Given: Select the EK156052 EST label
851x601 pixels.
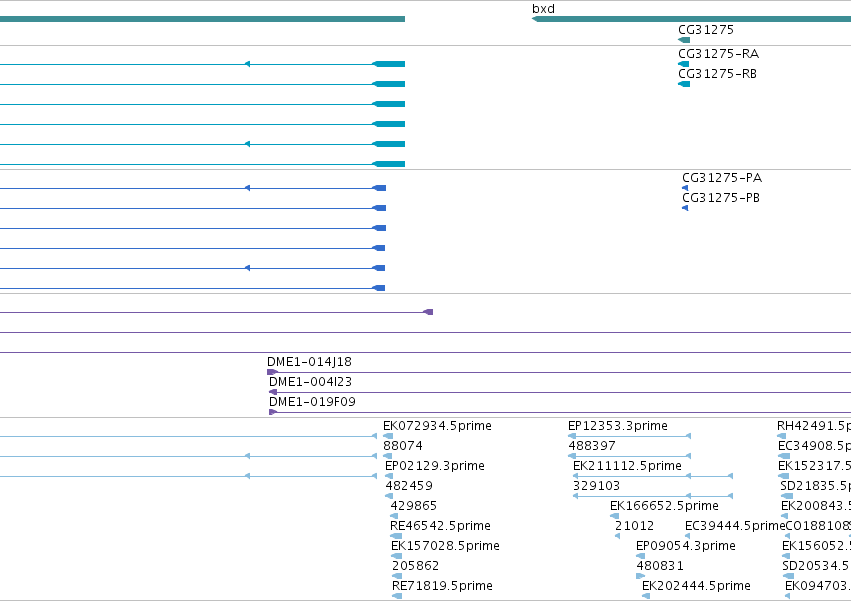Looking at the screenshot, I should click(x=816, y=546).
